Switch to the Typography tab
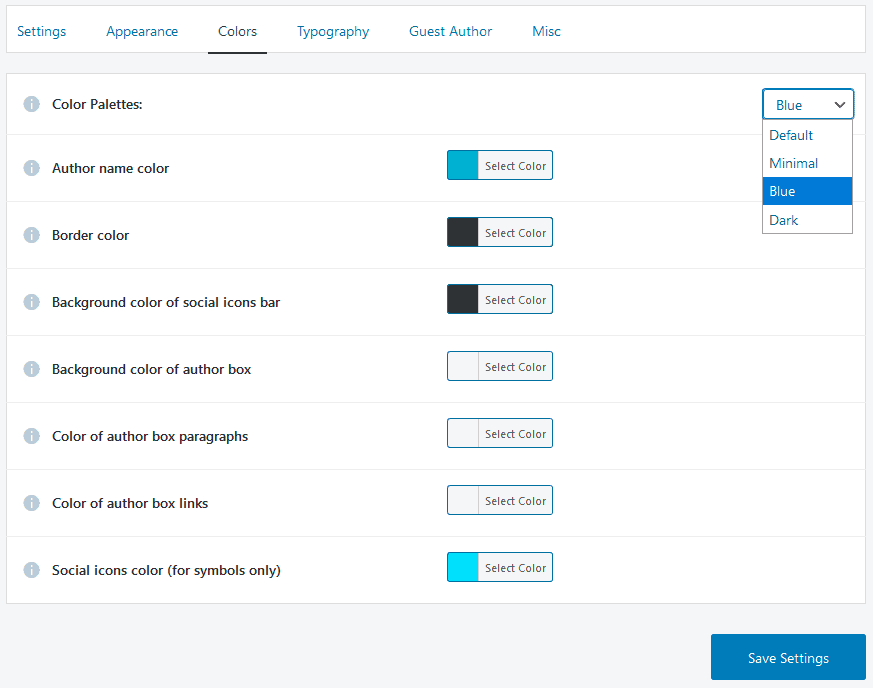This screenshot has width=873, height=688. [333, 32]
